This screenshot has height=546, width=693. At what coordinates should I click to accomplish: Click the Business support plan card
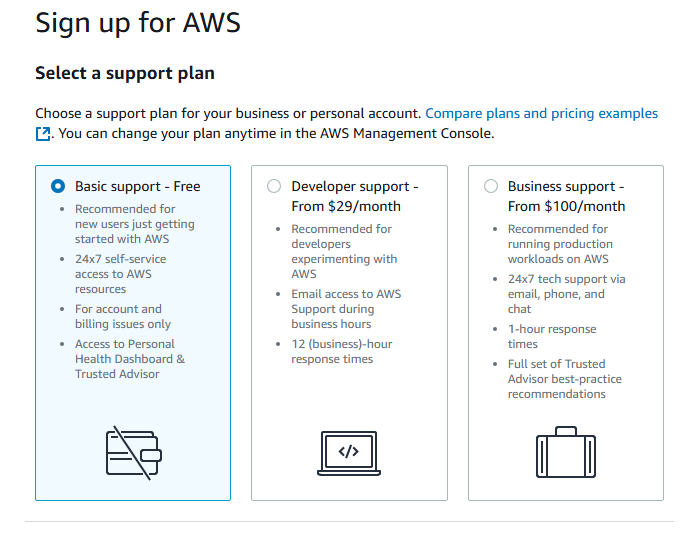tap(566, 333)
